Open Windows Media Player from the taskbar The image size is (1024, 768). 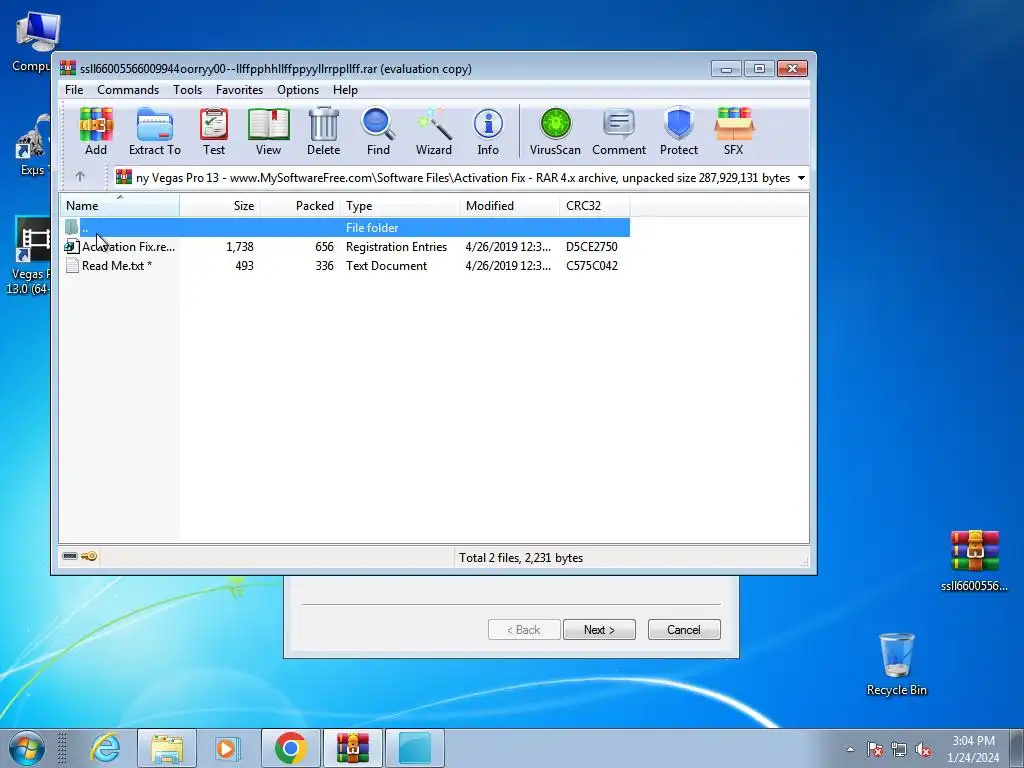(228, 748)
